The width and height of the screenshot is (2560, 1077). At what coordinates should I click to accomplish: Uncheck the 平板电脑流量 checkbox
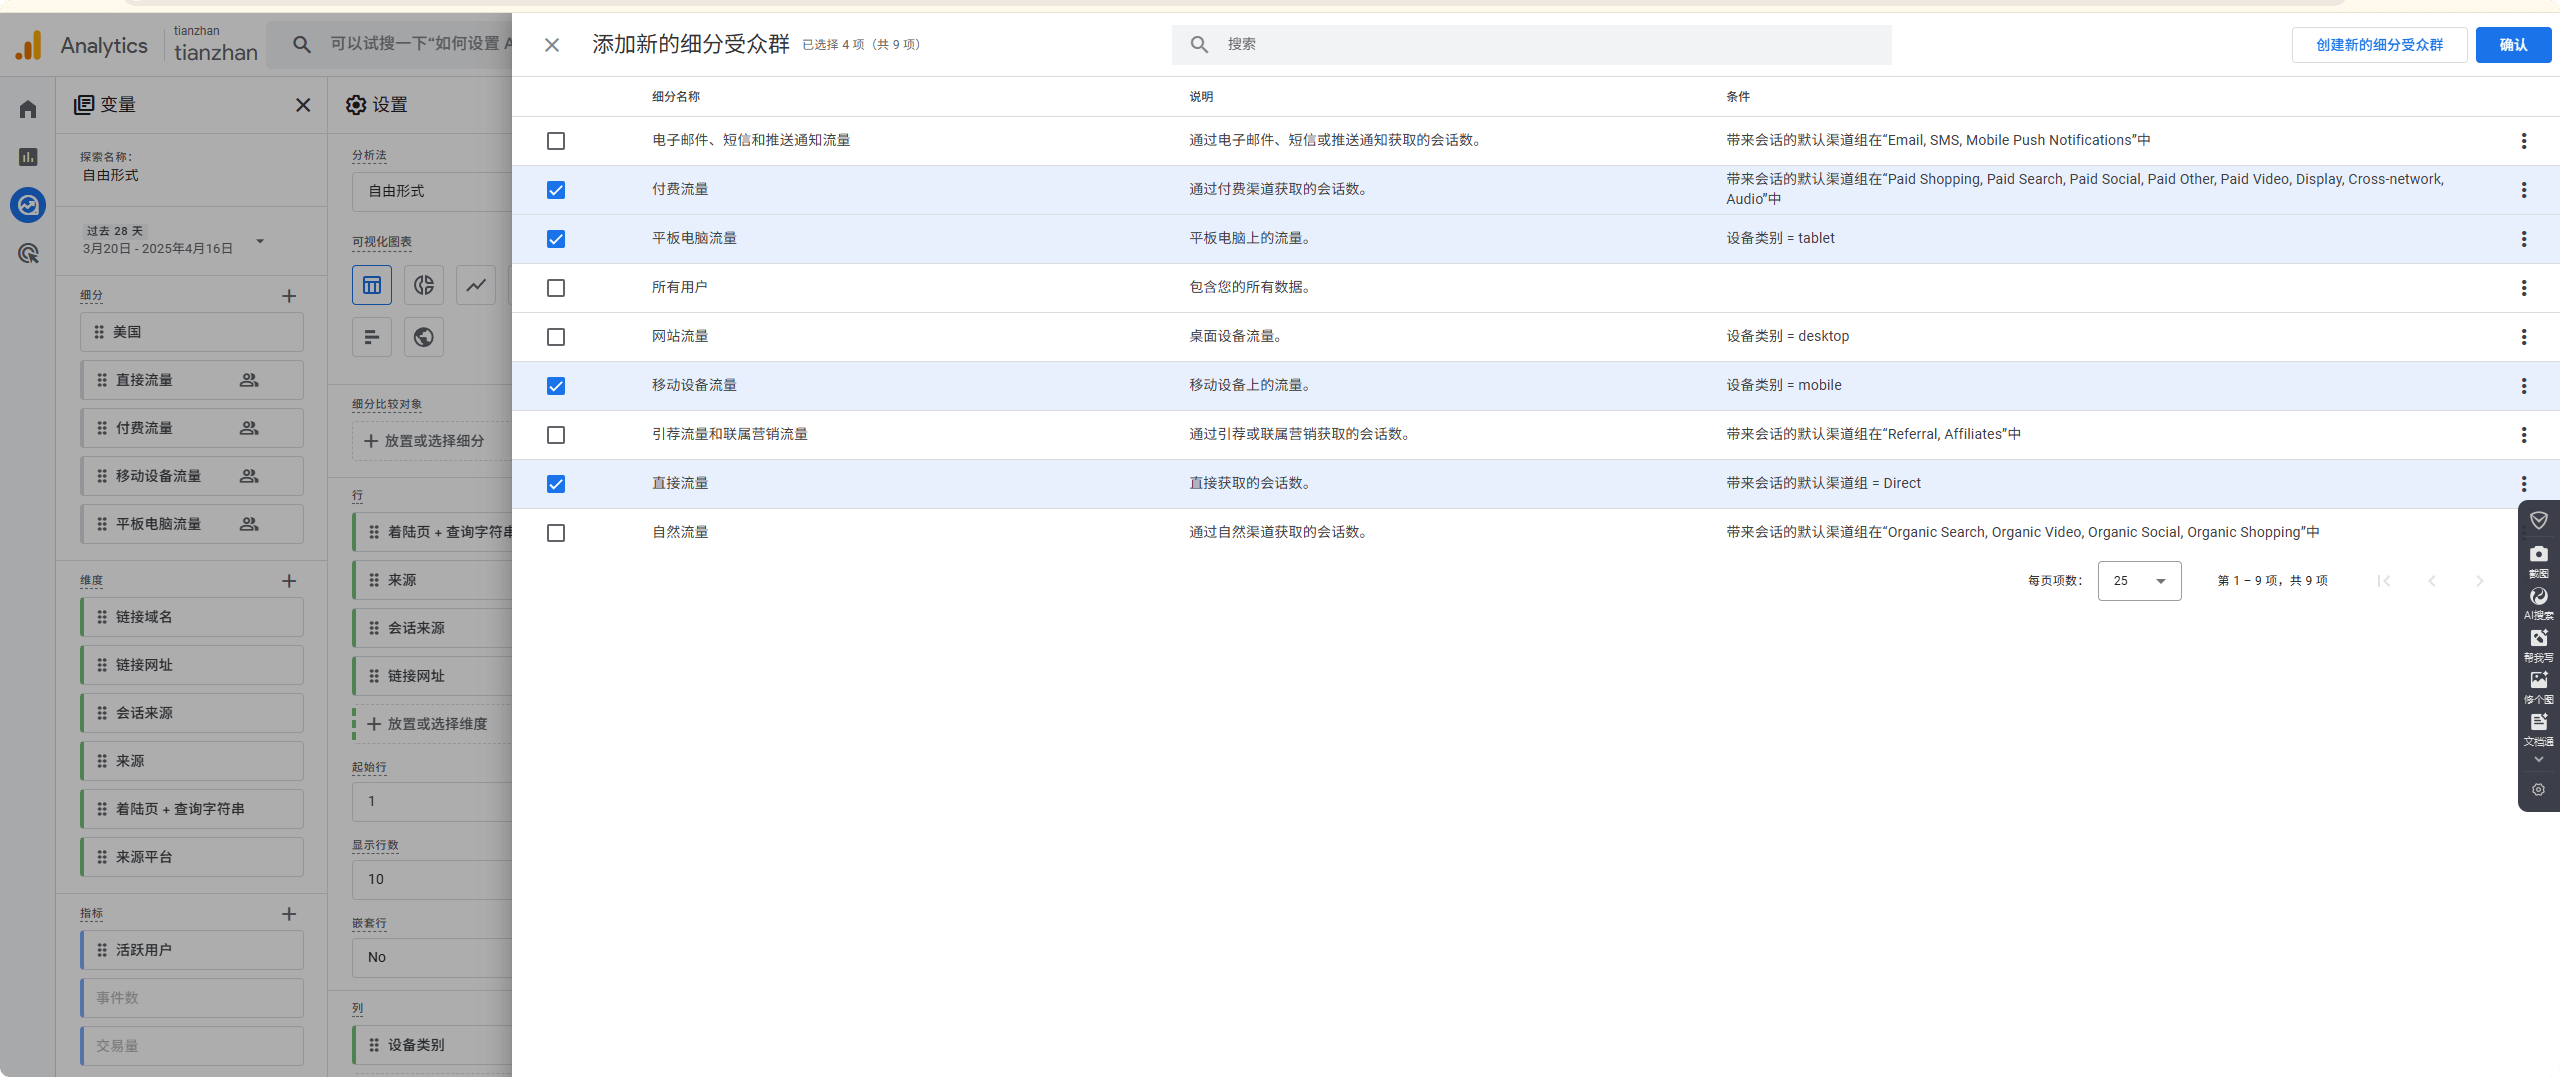coord(556,239)
